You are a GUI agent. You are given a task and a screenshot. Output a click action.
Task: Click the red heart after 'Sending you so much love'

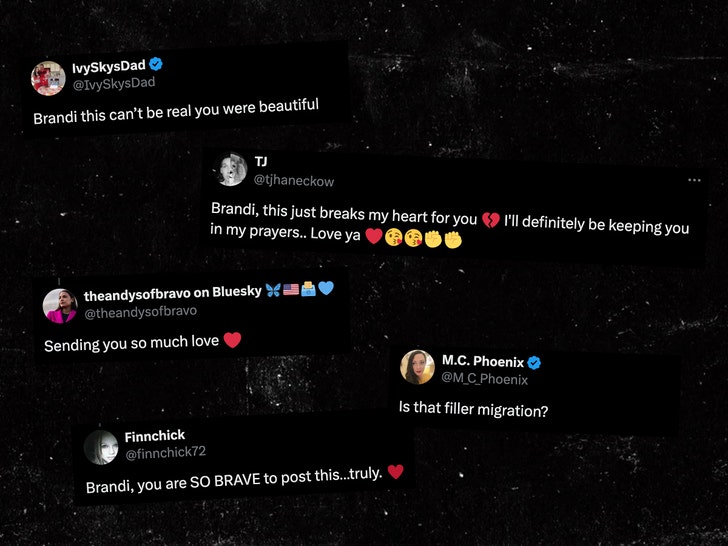232,340
